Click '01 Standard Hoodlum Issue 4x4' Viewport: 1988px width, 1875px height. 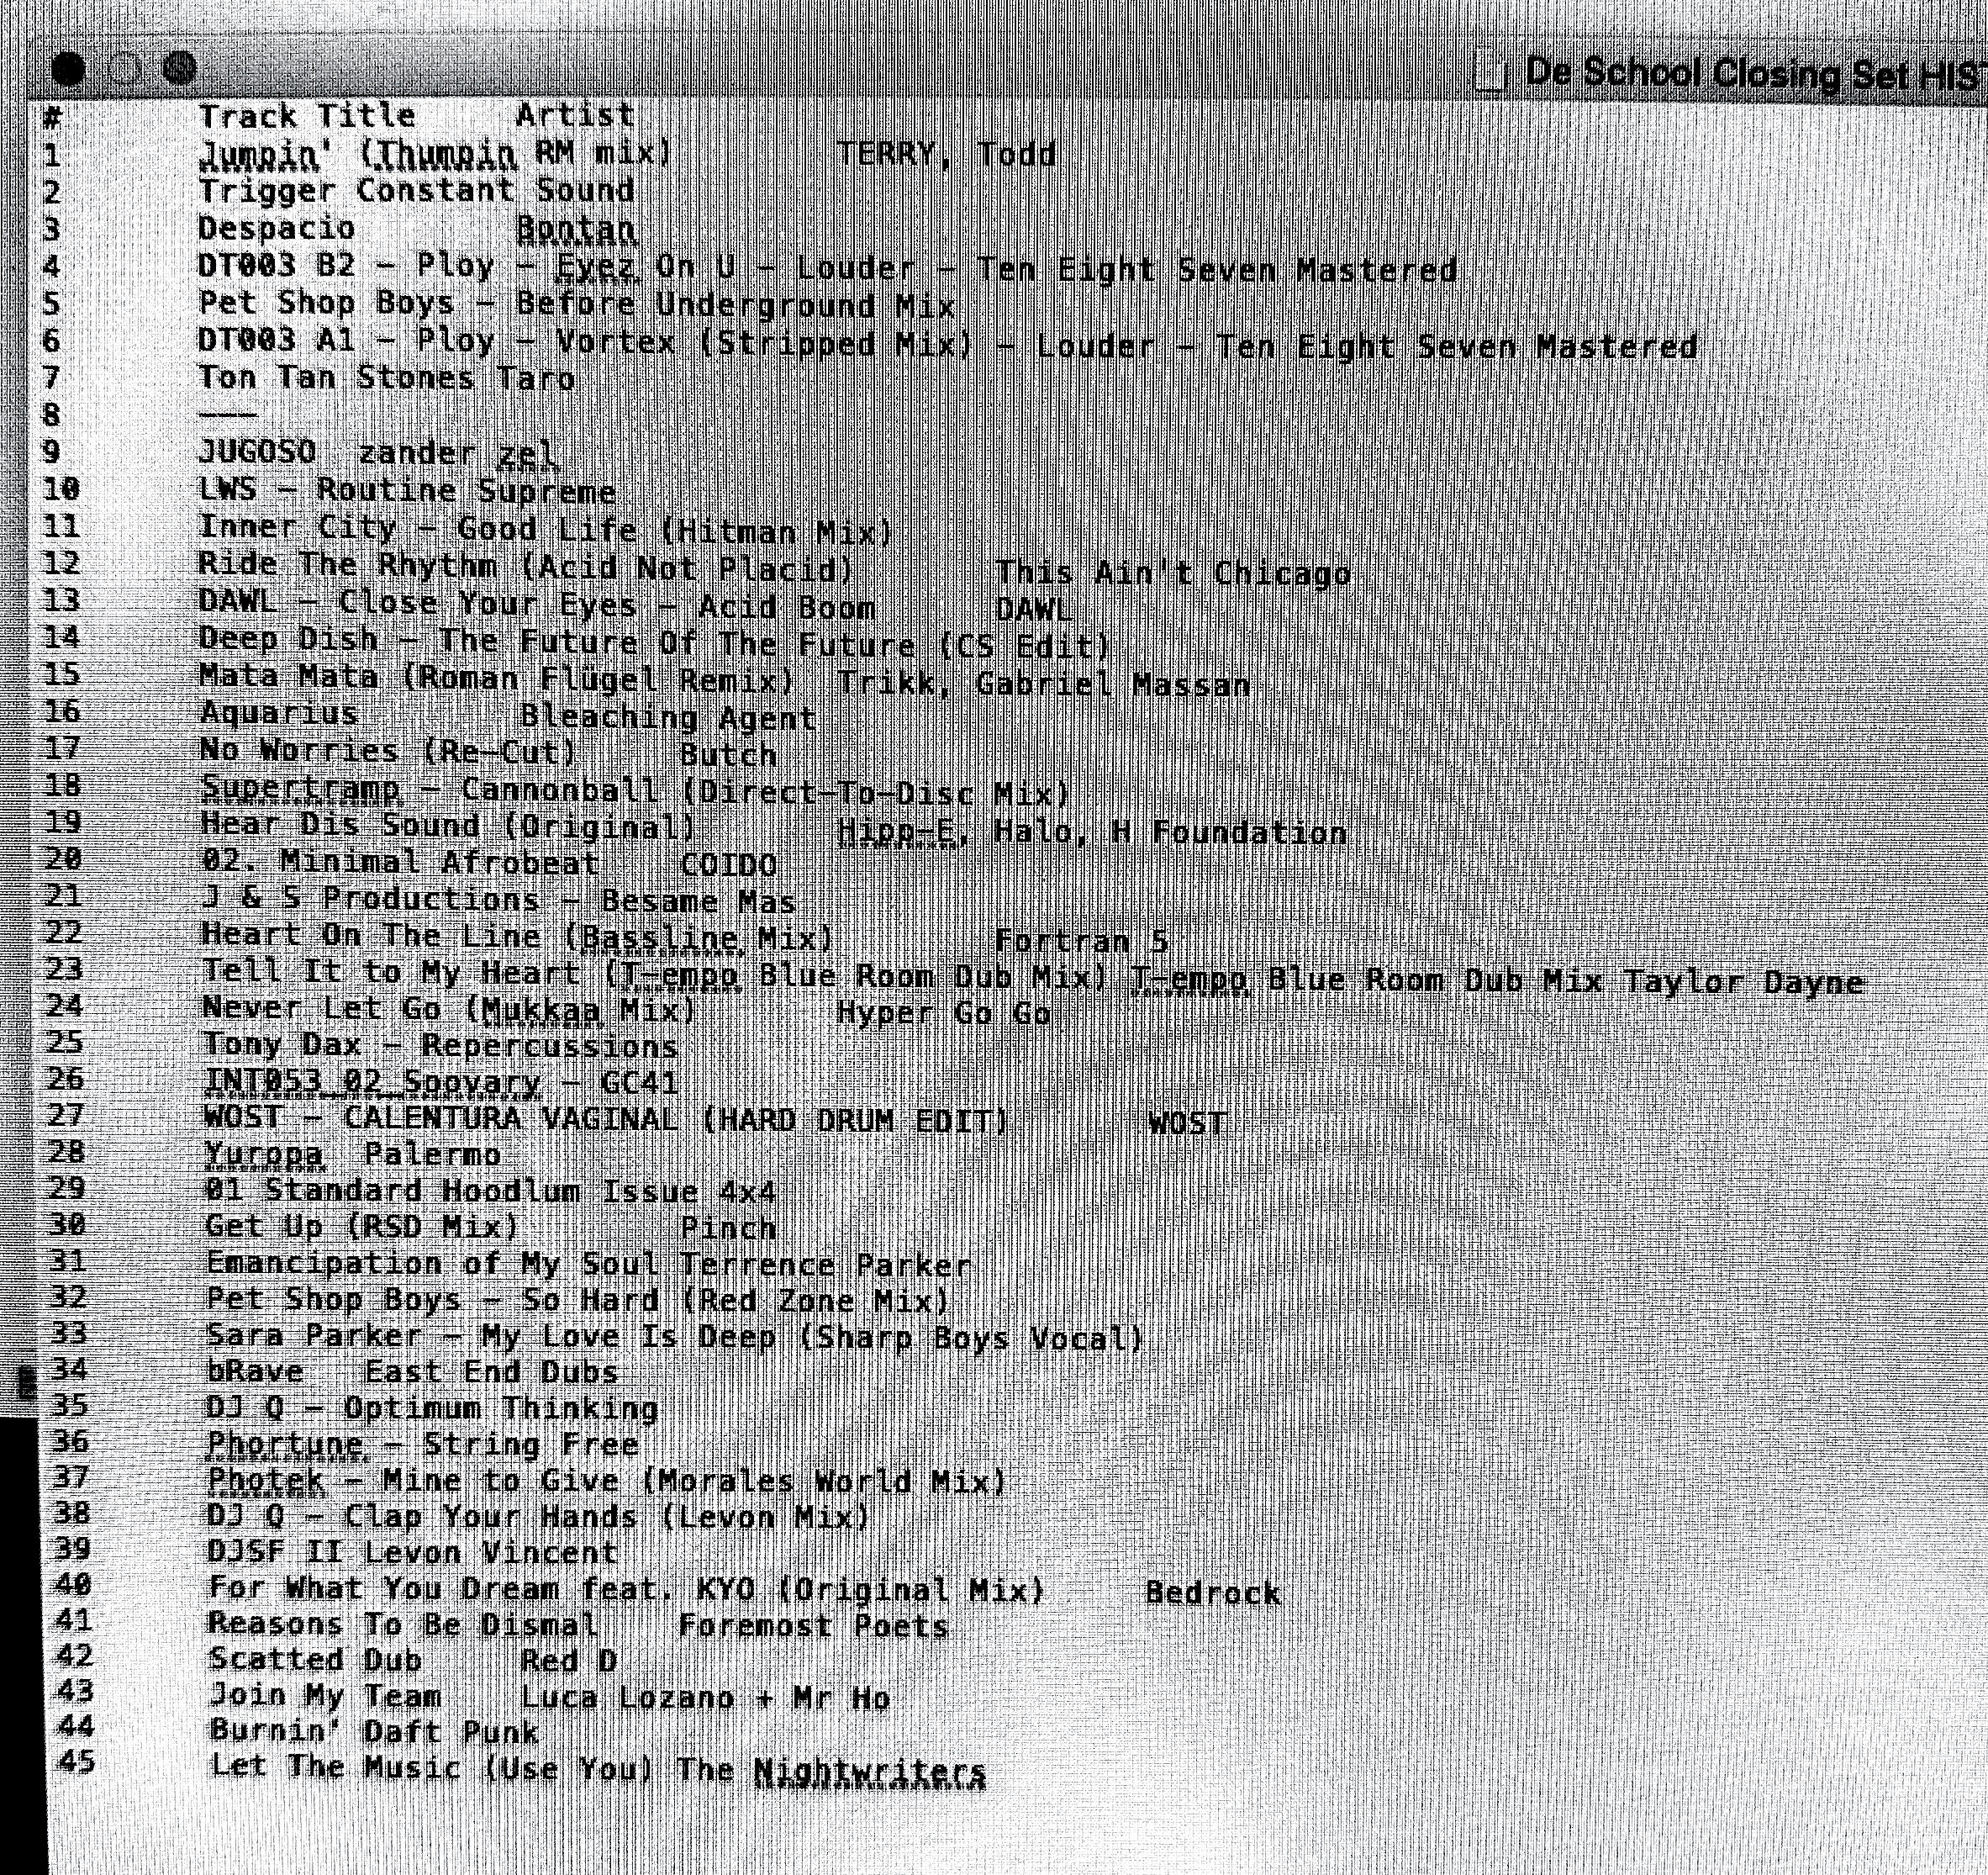pos(490,1192)
